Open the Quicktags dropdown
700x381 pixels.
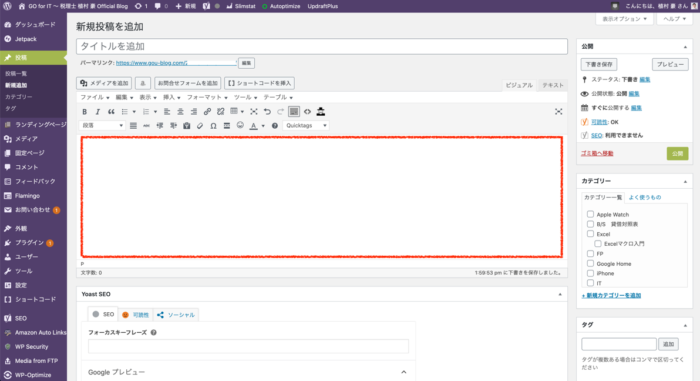pyautogui.click(x=306, y=126)
